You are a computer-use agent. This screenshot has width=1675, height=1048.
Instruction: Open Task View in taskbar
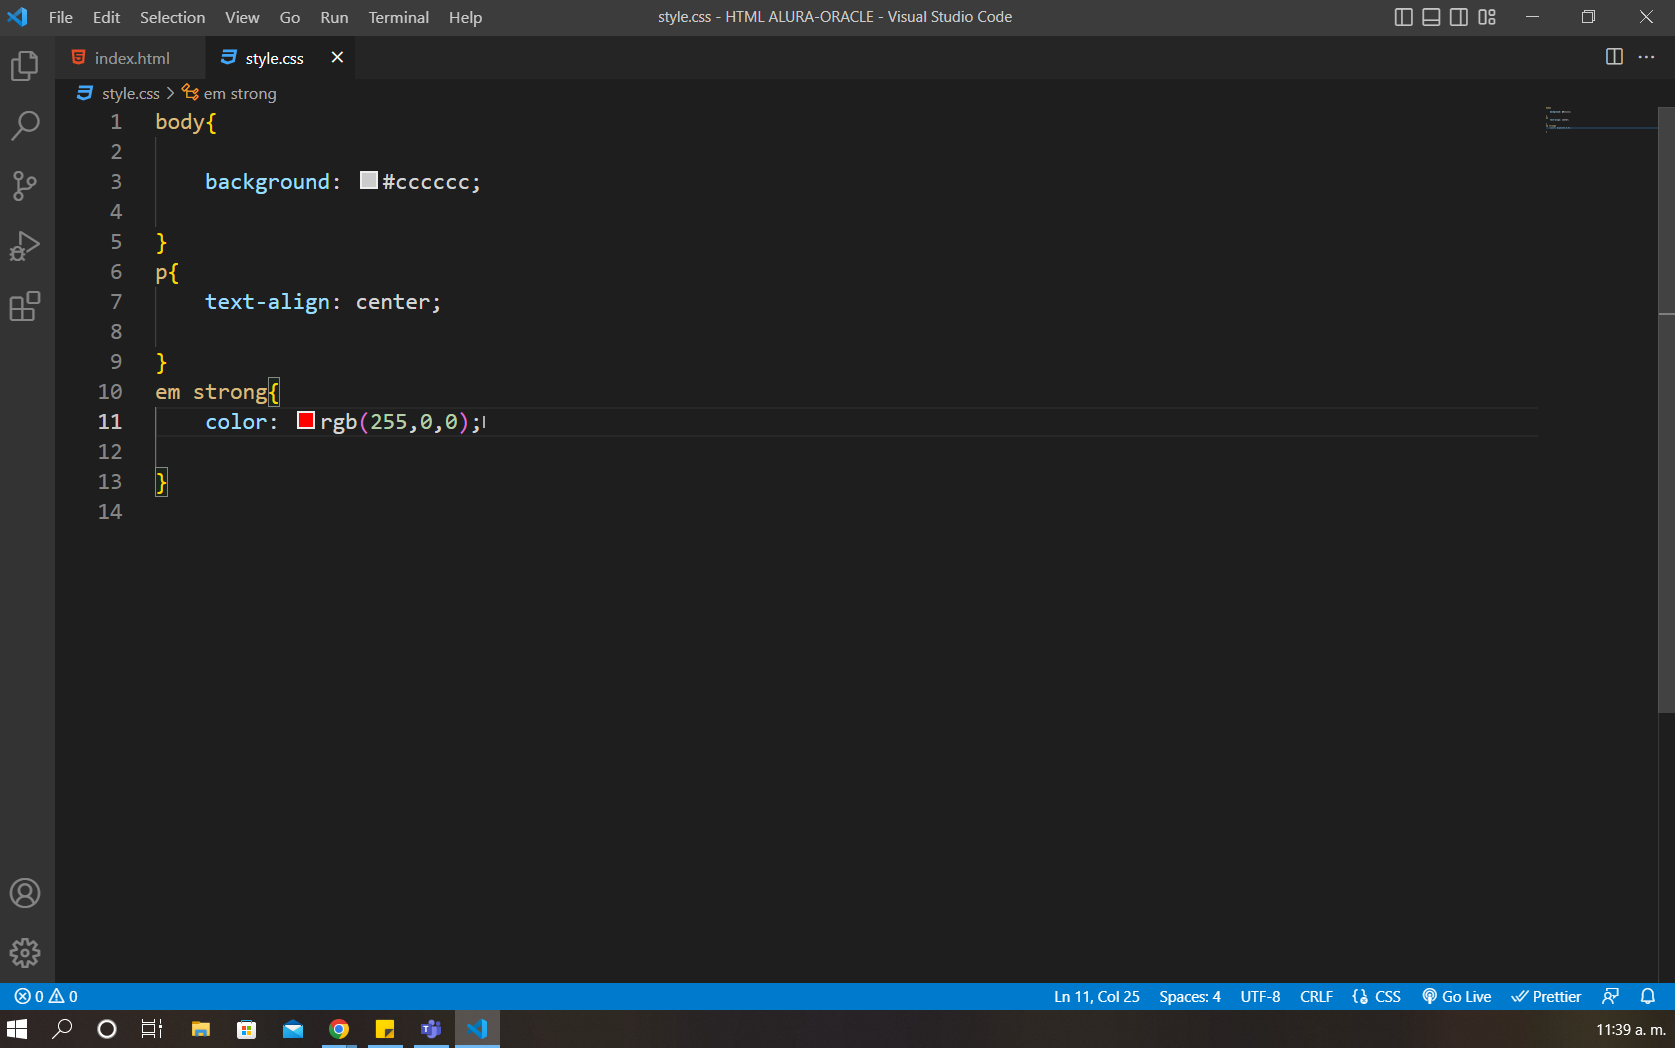click(x=152, y=1029)
